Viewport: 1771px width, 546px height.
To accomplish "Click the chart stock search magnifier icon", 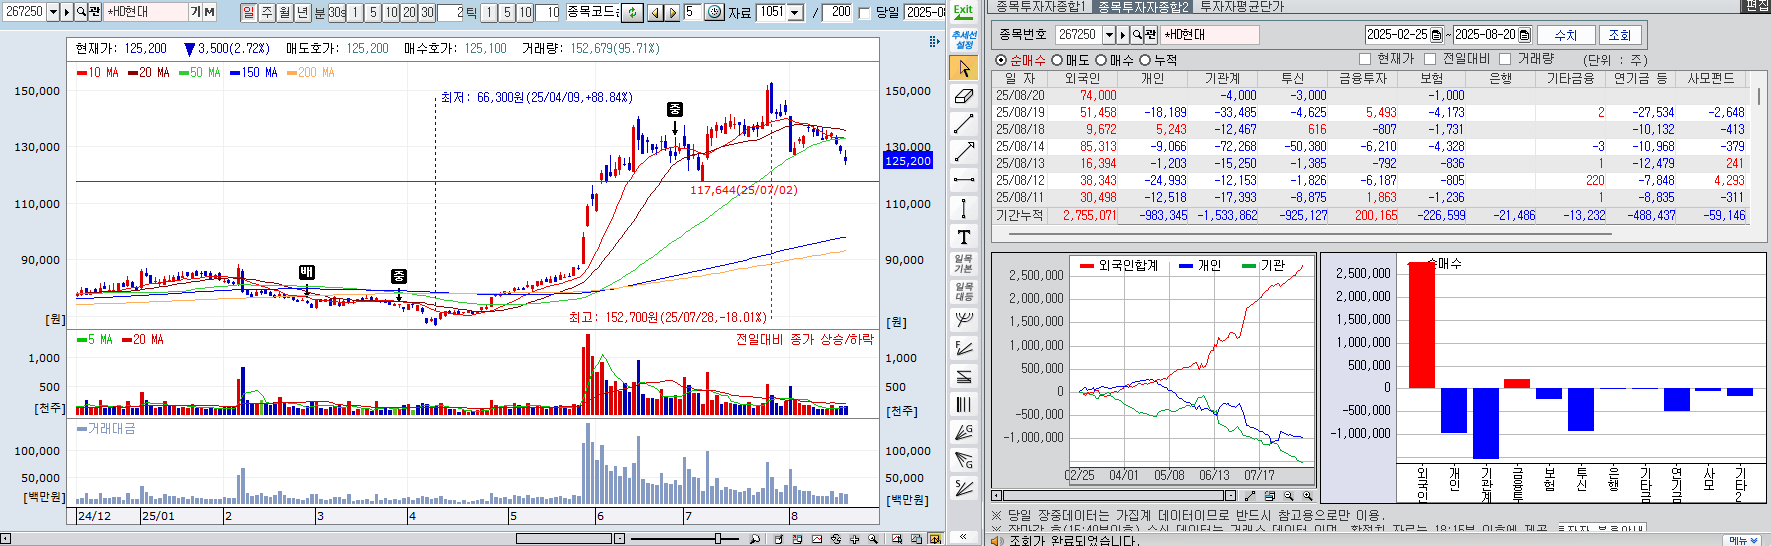I will (x=81, y=12).
